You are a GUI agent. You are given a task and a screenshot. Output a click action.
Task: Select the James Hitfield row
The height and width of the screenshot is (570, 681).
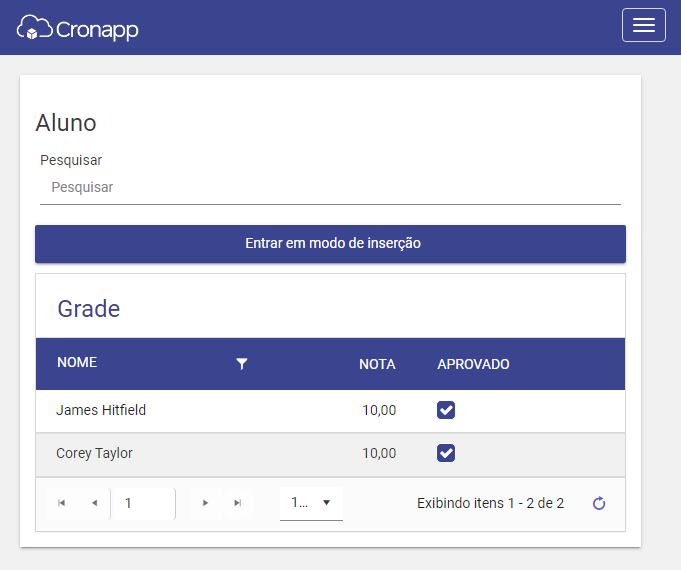(331, 411)
